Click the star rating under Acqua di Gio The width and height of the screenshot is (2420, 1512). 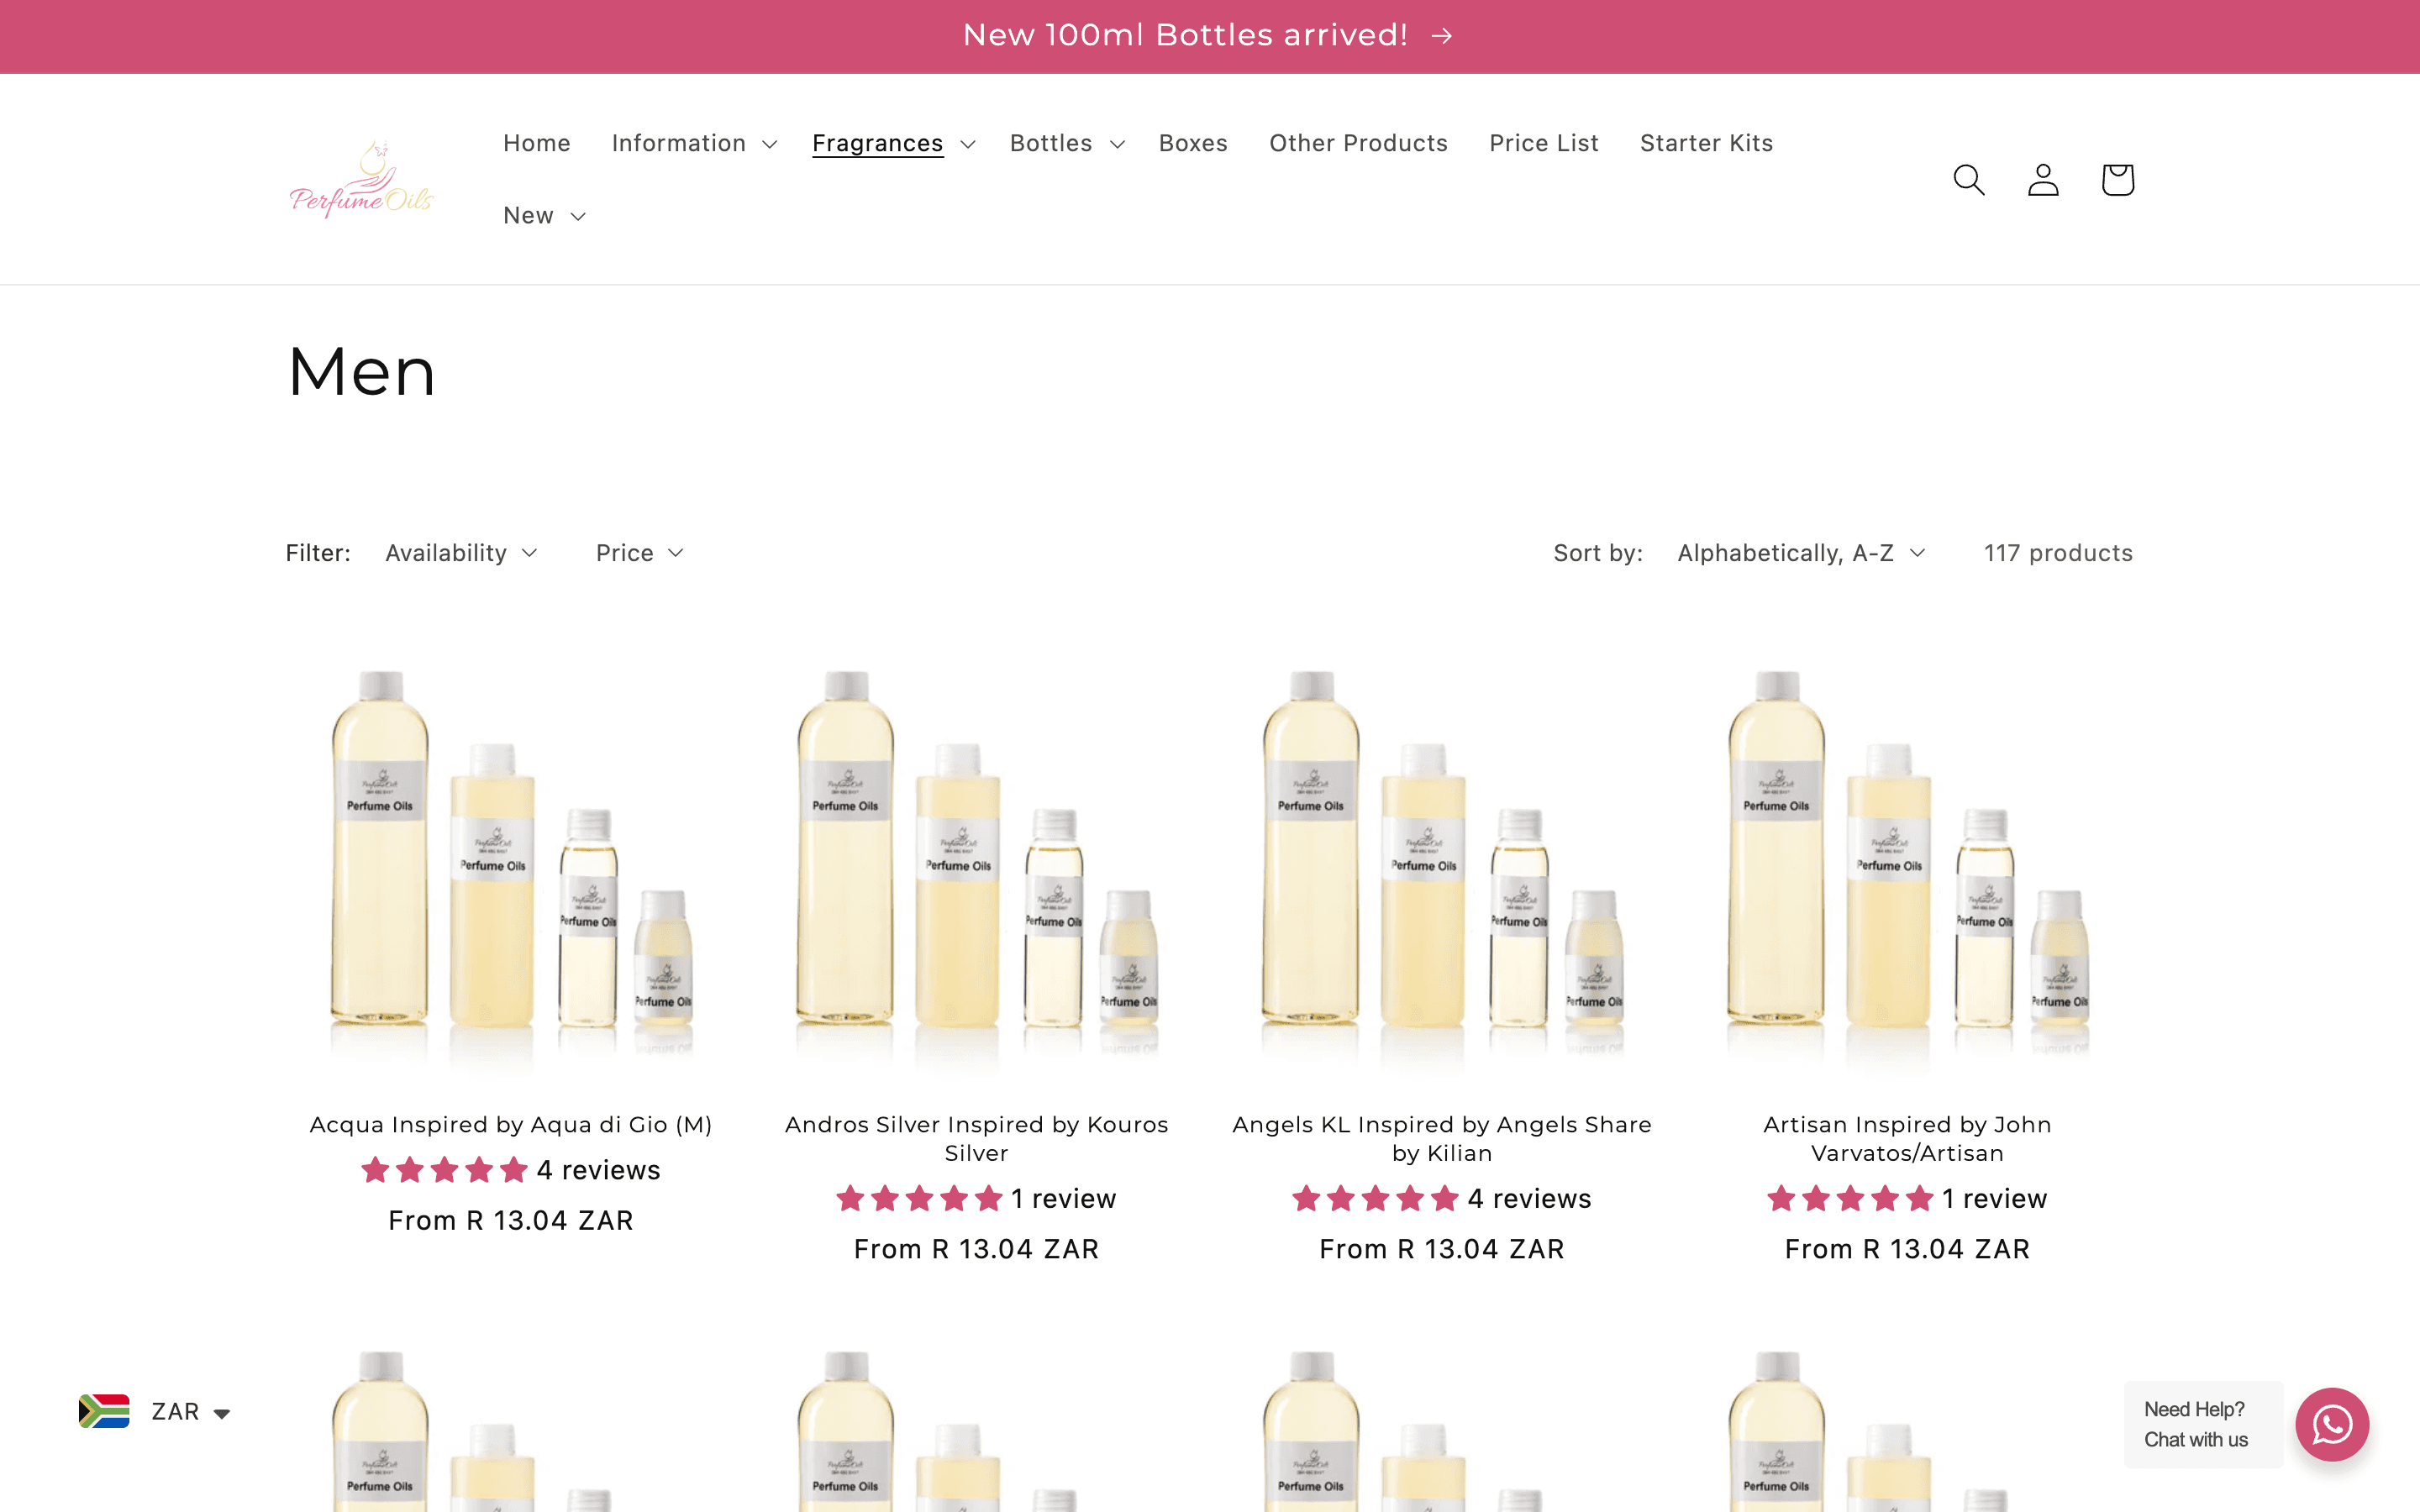(443, 1169)
